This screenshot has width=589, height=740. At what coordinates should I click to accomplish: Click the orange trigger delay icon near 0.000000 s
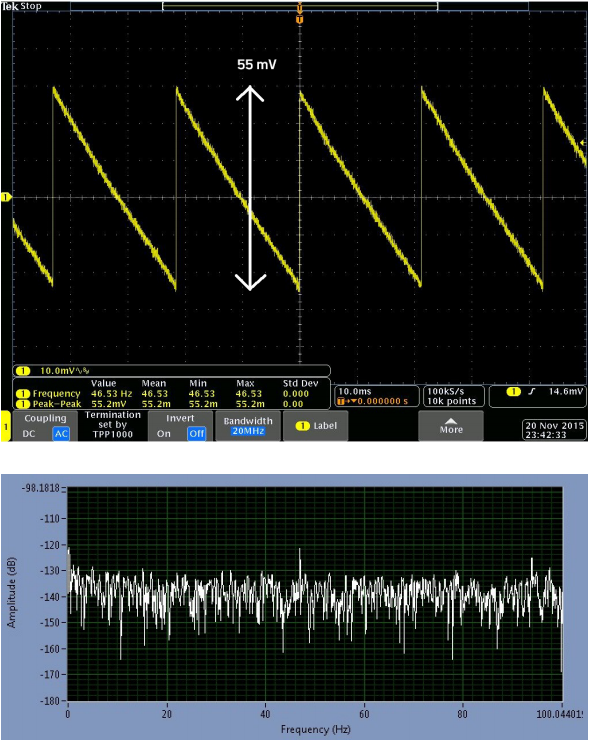pos(343,401)
